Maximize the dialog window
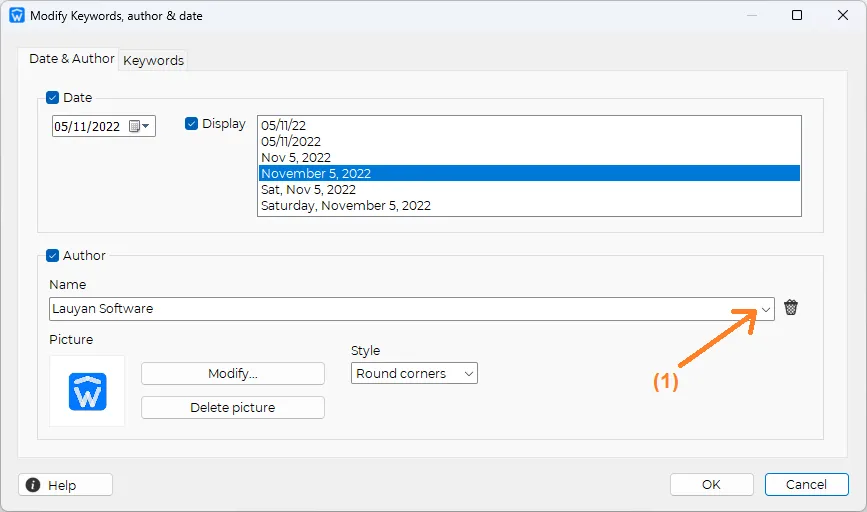This screenshot has width=867, height=512. [797, 15]
